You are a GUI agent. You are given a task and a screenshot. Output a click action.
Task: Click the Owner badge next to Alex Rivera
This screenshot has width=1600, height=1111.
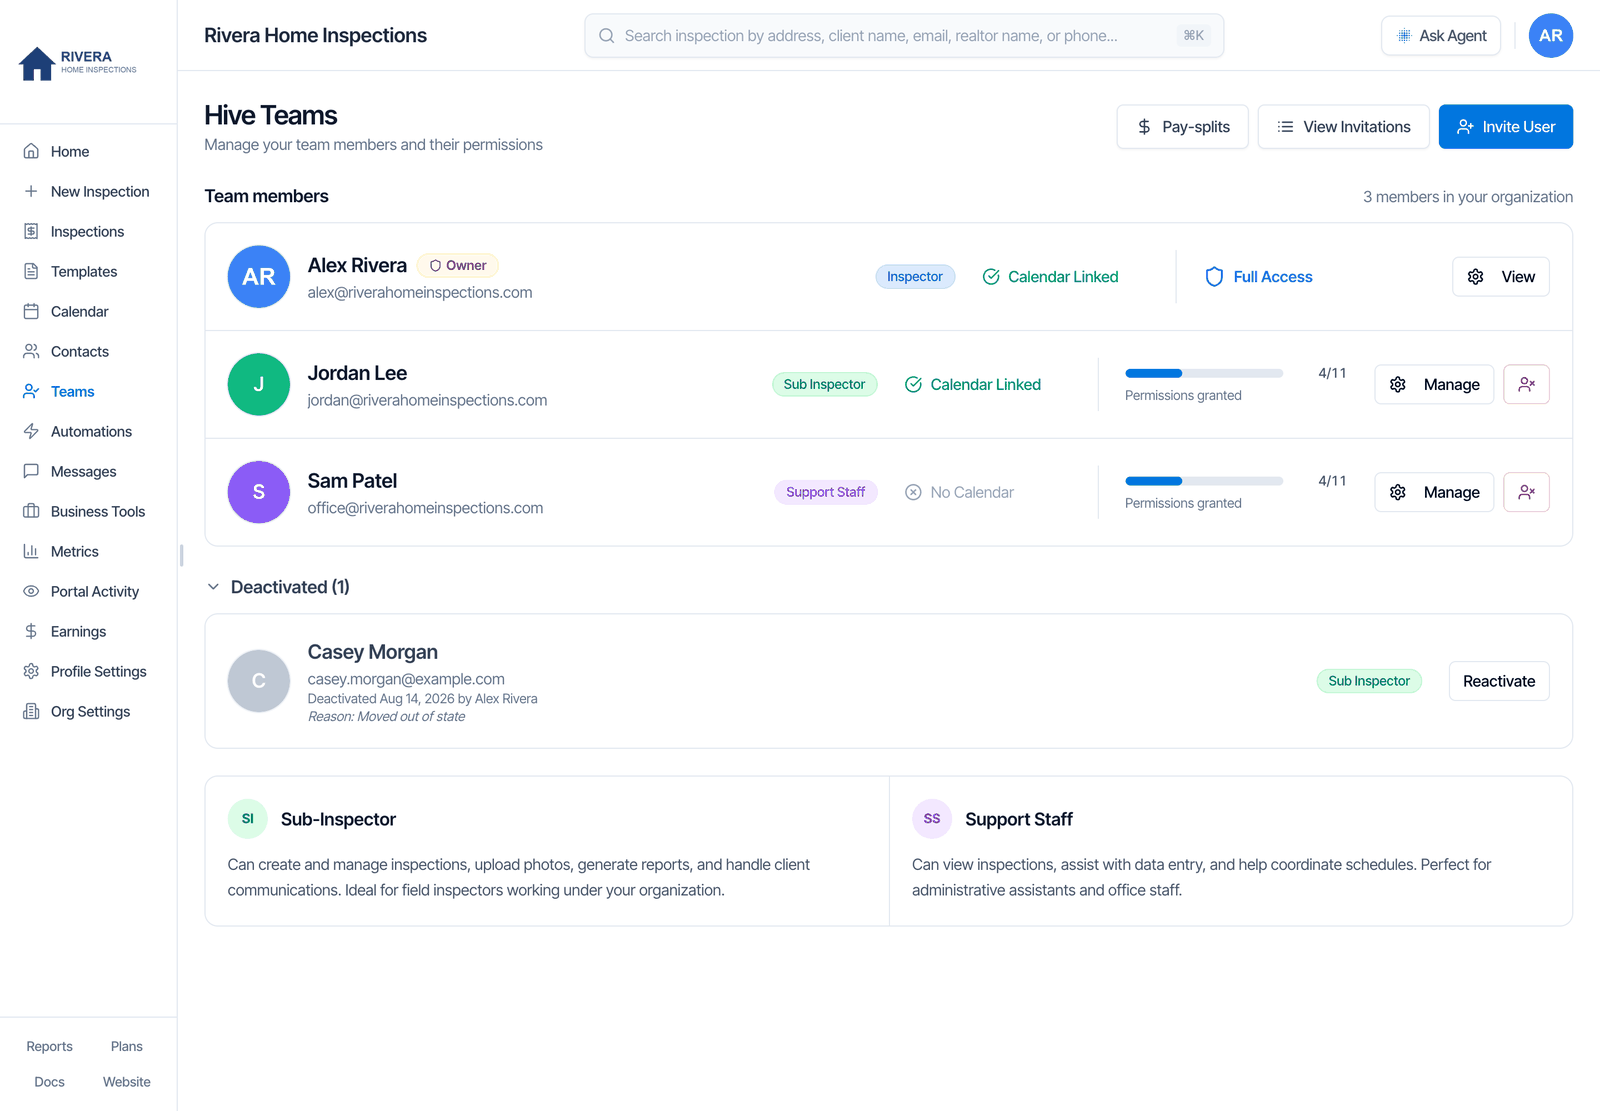coord(458,266)
